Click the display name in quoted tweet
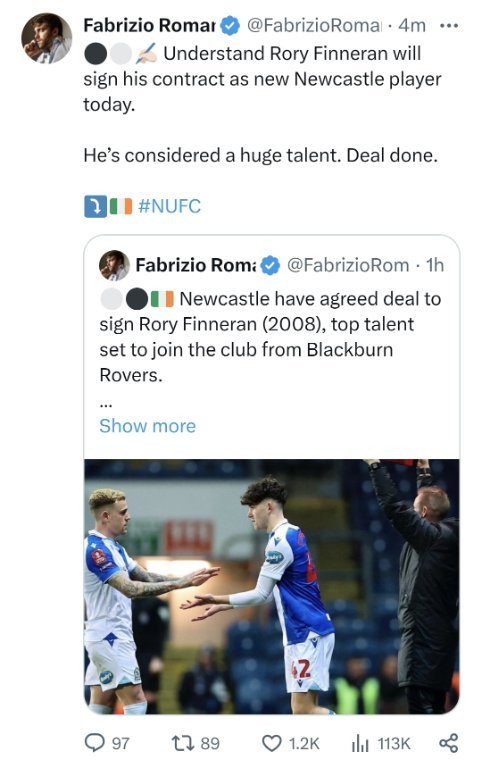Viewport: 482px width, 768px height. (x=195, y=265)
